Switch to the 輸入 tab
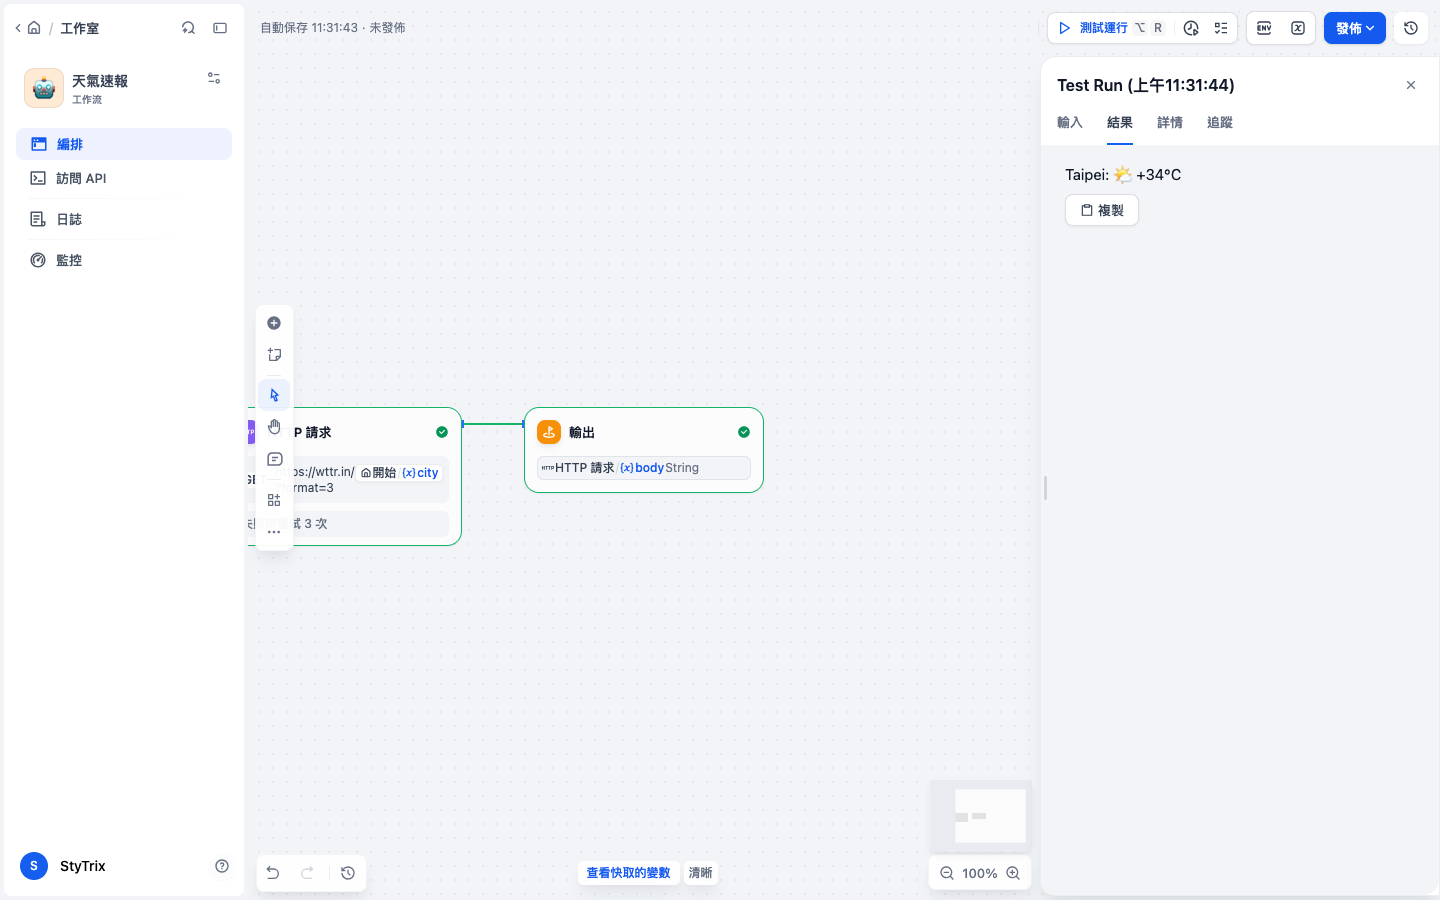 [x=1070, y=122]
